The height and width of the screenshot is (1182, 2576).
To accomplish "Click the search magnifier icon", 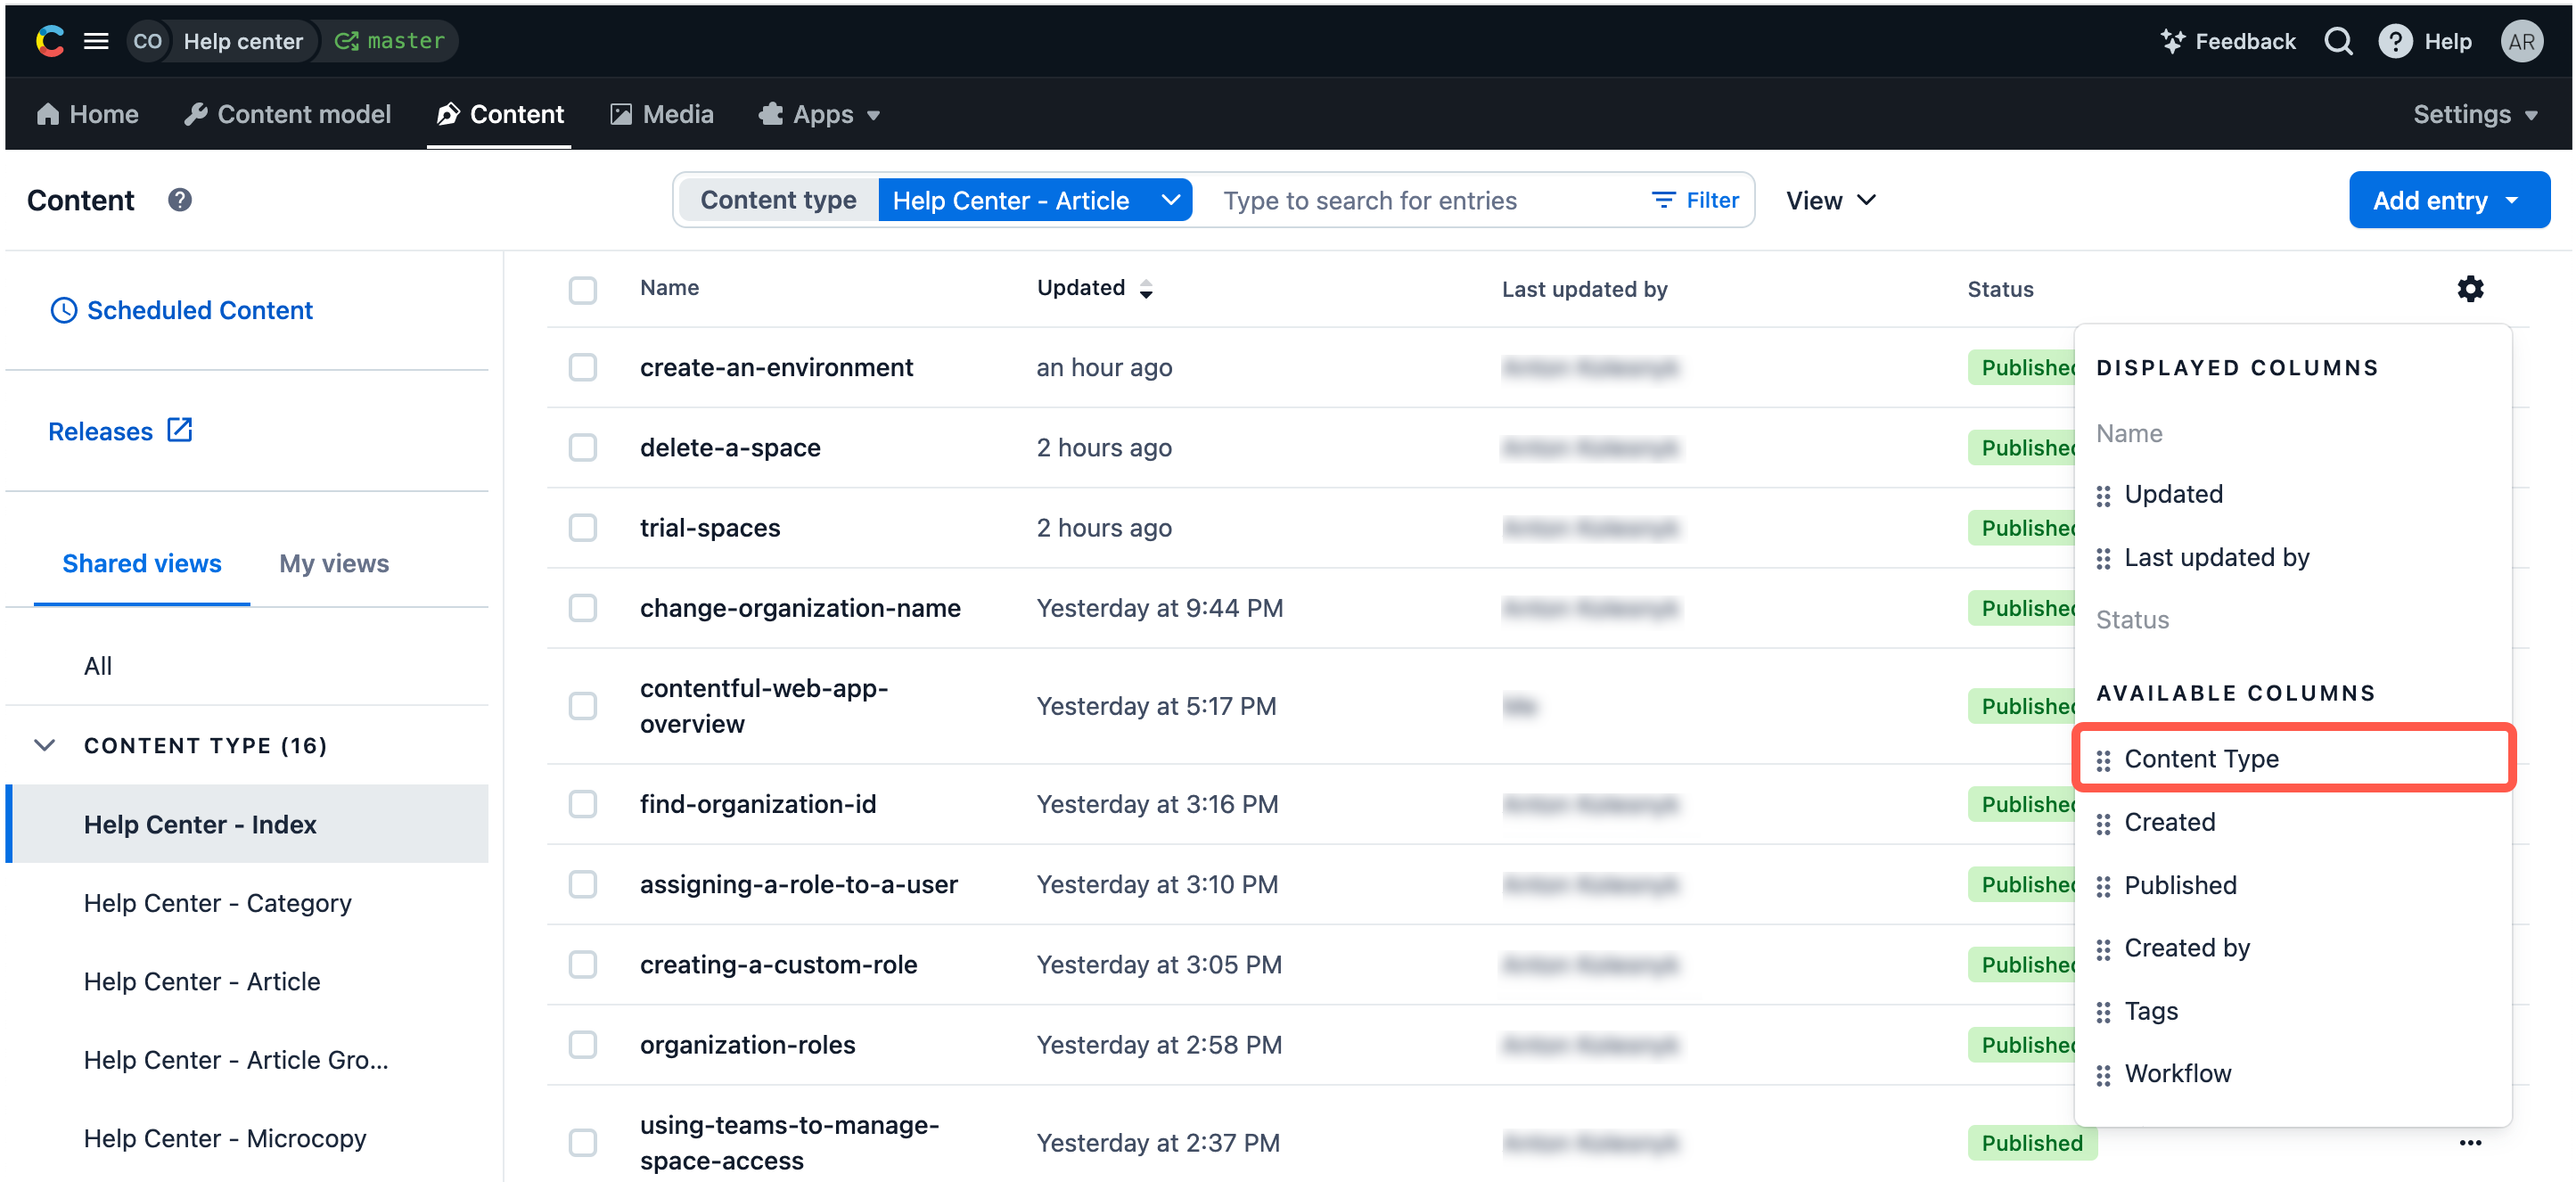I will tap(2337, 41).
